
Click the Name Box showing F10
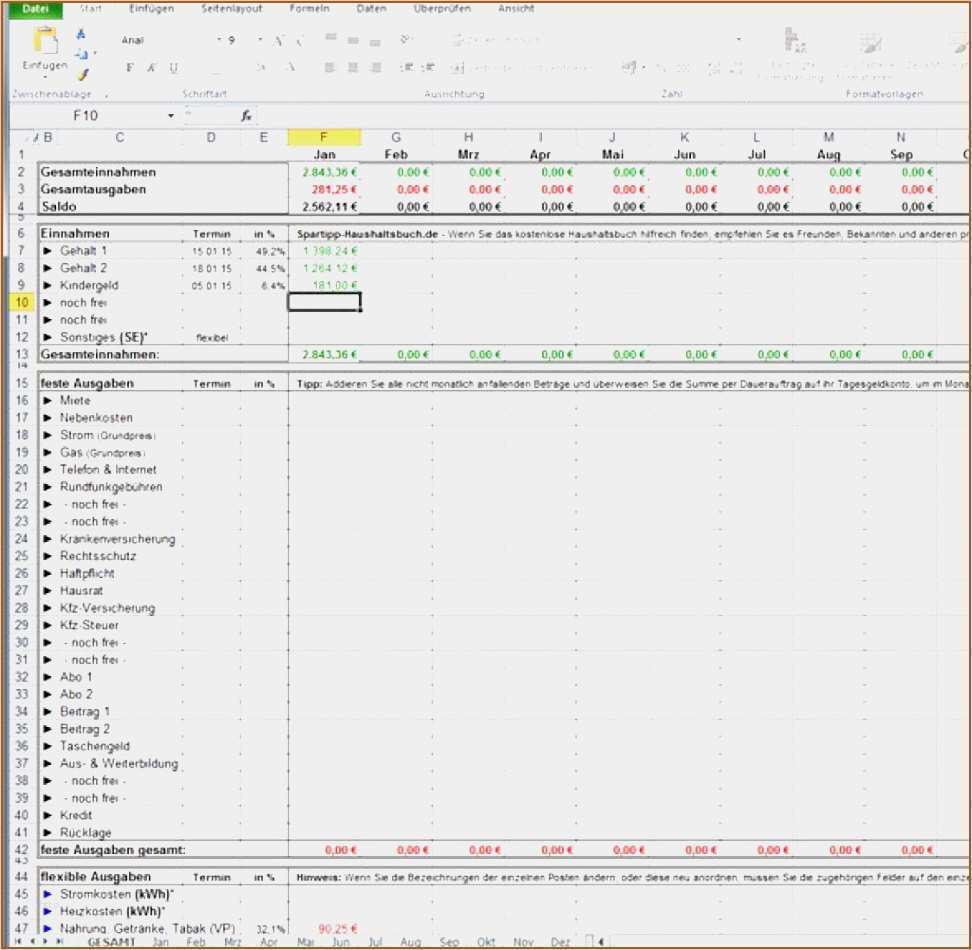85,116
